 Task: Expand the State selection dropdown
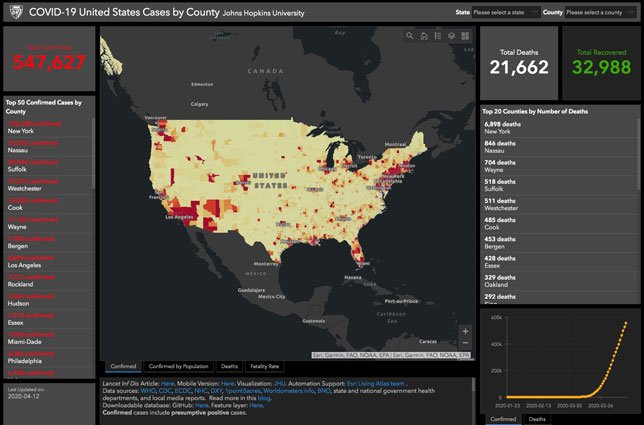[506, 12]
